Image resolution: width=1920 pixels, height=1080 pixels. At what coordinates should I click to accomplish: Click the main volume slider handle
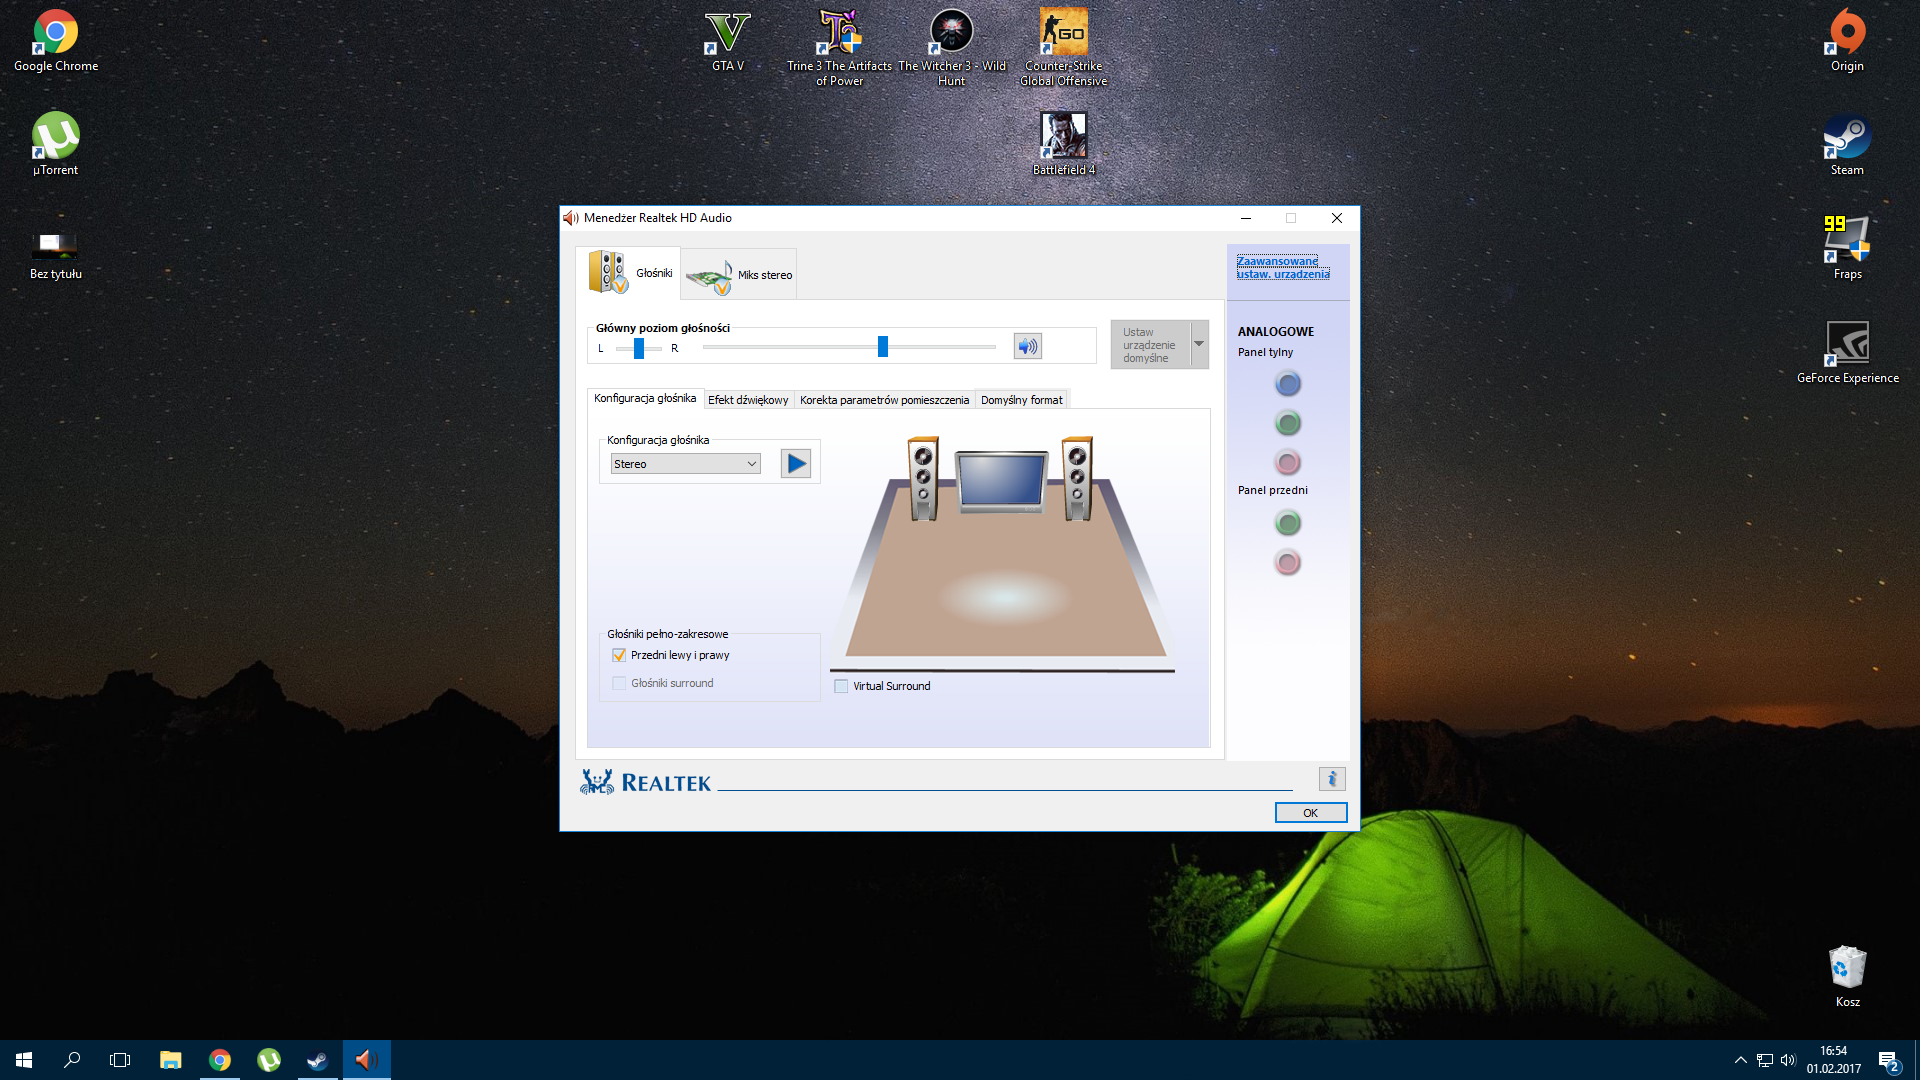[x=882, y=346]
